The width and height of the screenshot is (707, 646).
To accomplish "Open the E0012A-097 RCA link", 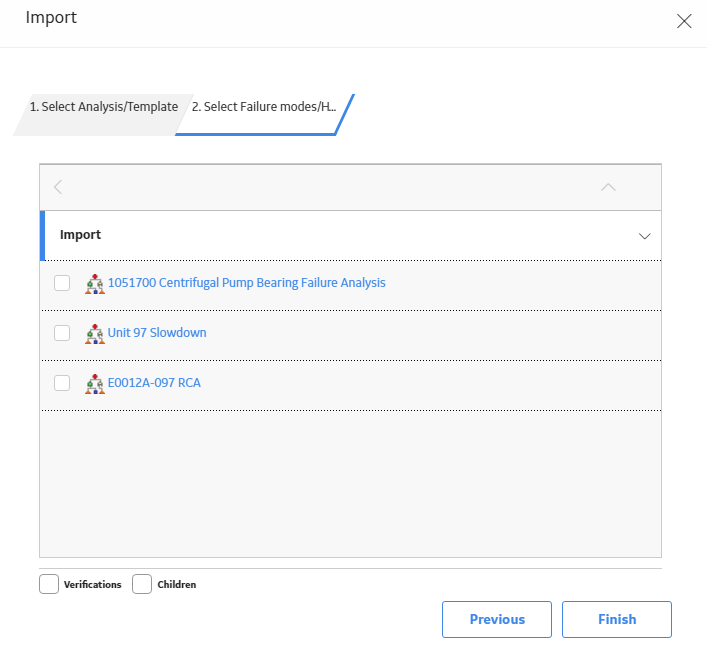I will (154, 383).
